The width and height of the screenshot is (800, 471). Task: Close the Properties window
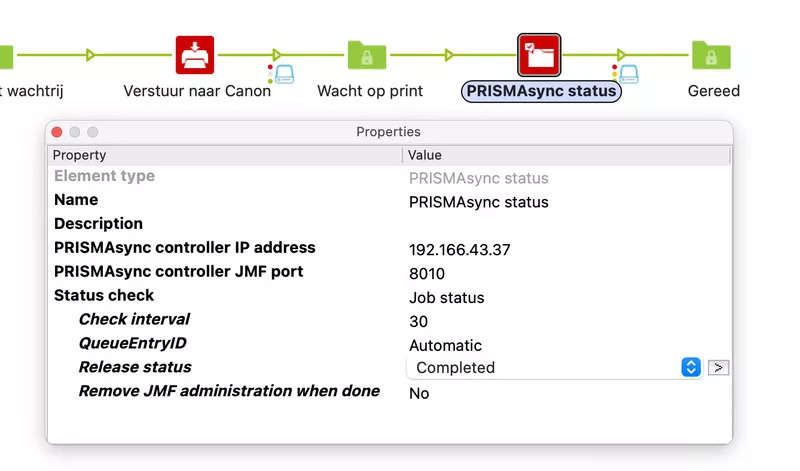coord(57,132)
